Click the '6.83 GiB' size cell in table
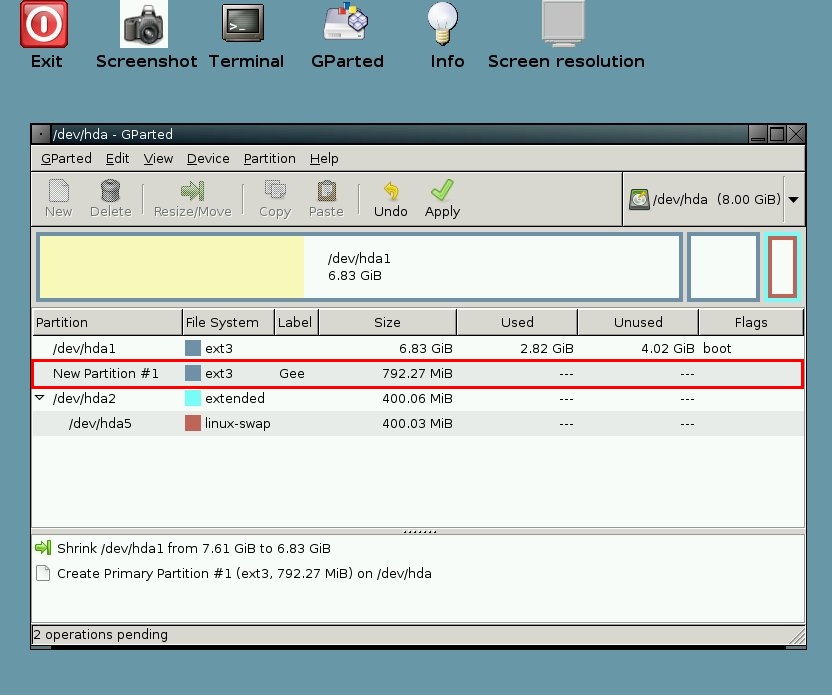This screenshot has width=832, height=695. pyautogui.click(x=426, y=349)
